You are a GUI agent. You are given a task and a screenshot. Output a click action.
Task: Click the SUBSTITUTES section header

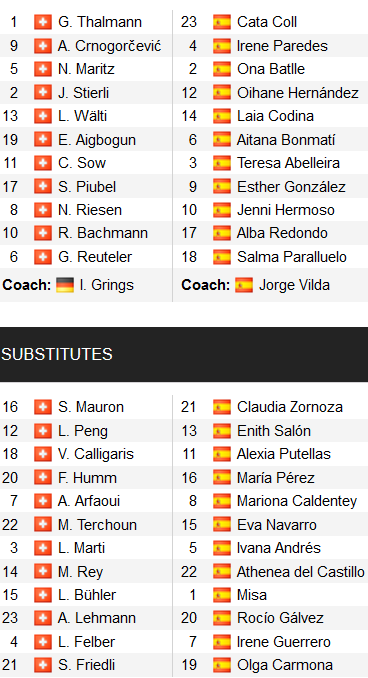[184, 354]
